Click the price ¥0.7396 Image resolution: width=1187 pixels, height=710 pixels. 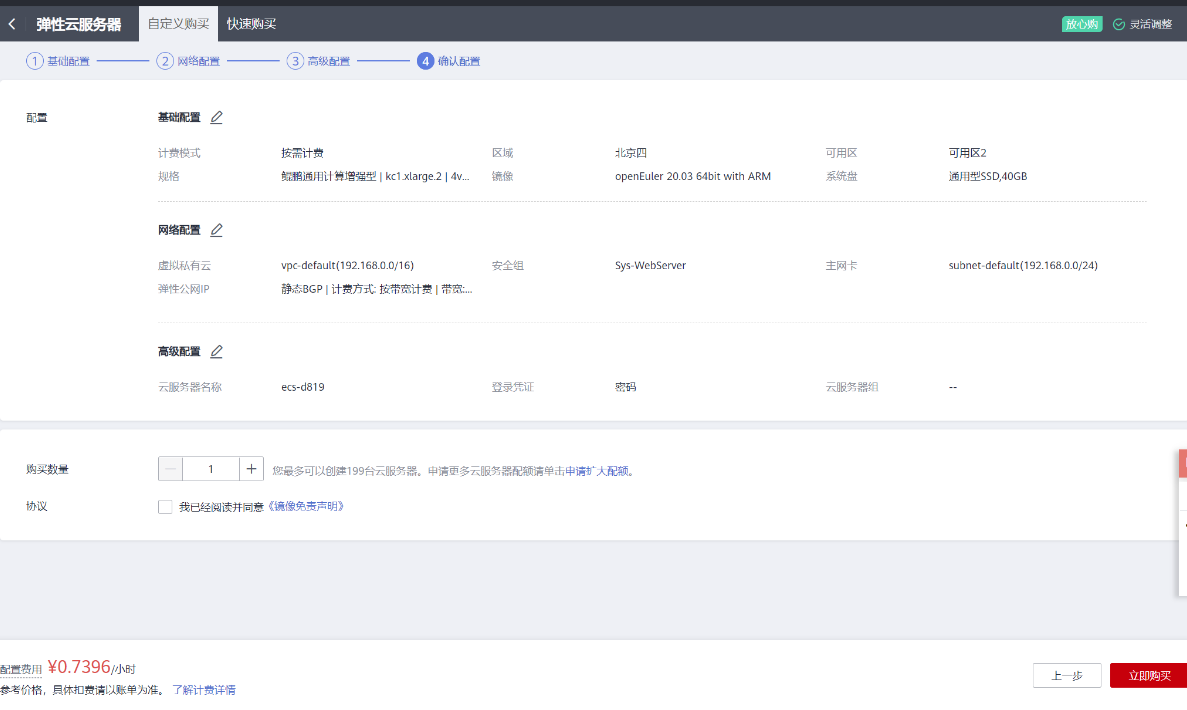point(79,667)
